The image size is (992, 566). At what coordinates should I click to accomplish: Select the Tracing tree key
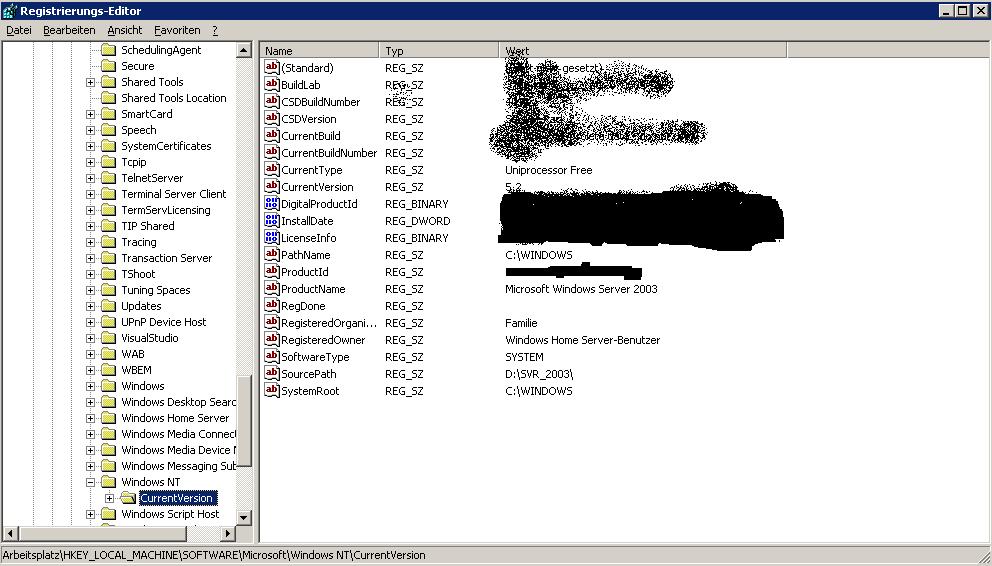[139, 242]
